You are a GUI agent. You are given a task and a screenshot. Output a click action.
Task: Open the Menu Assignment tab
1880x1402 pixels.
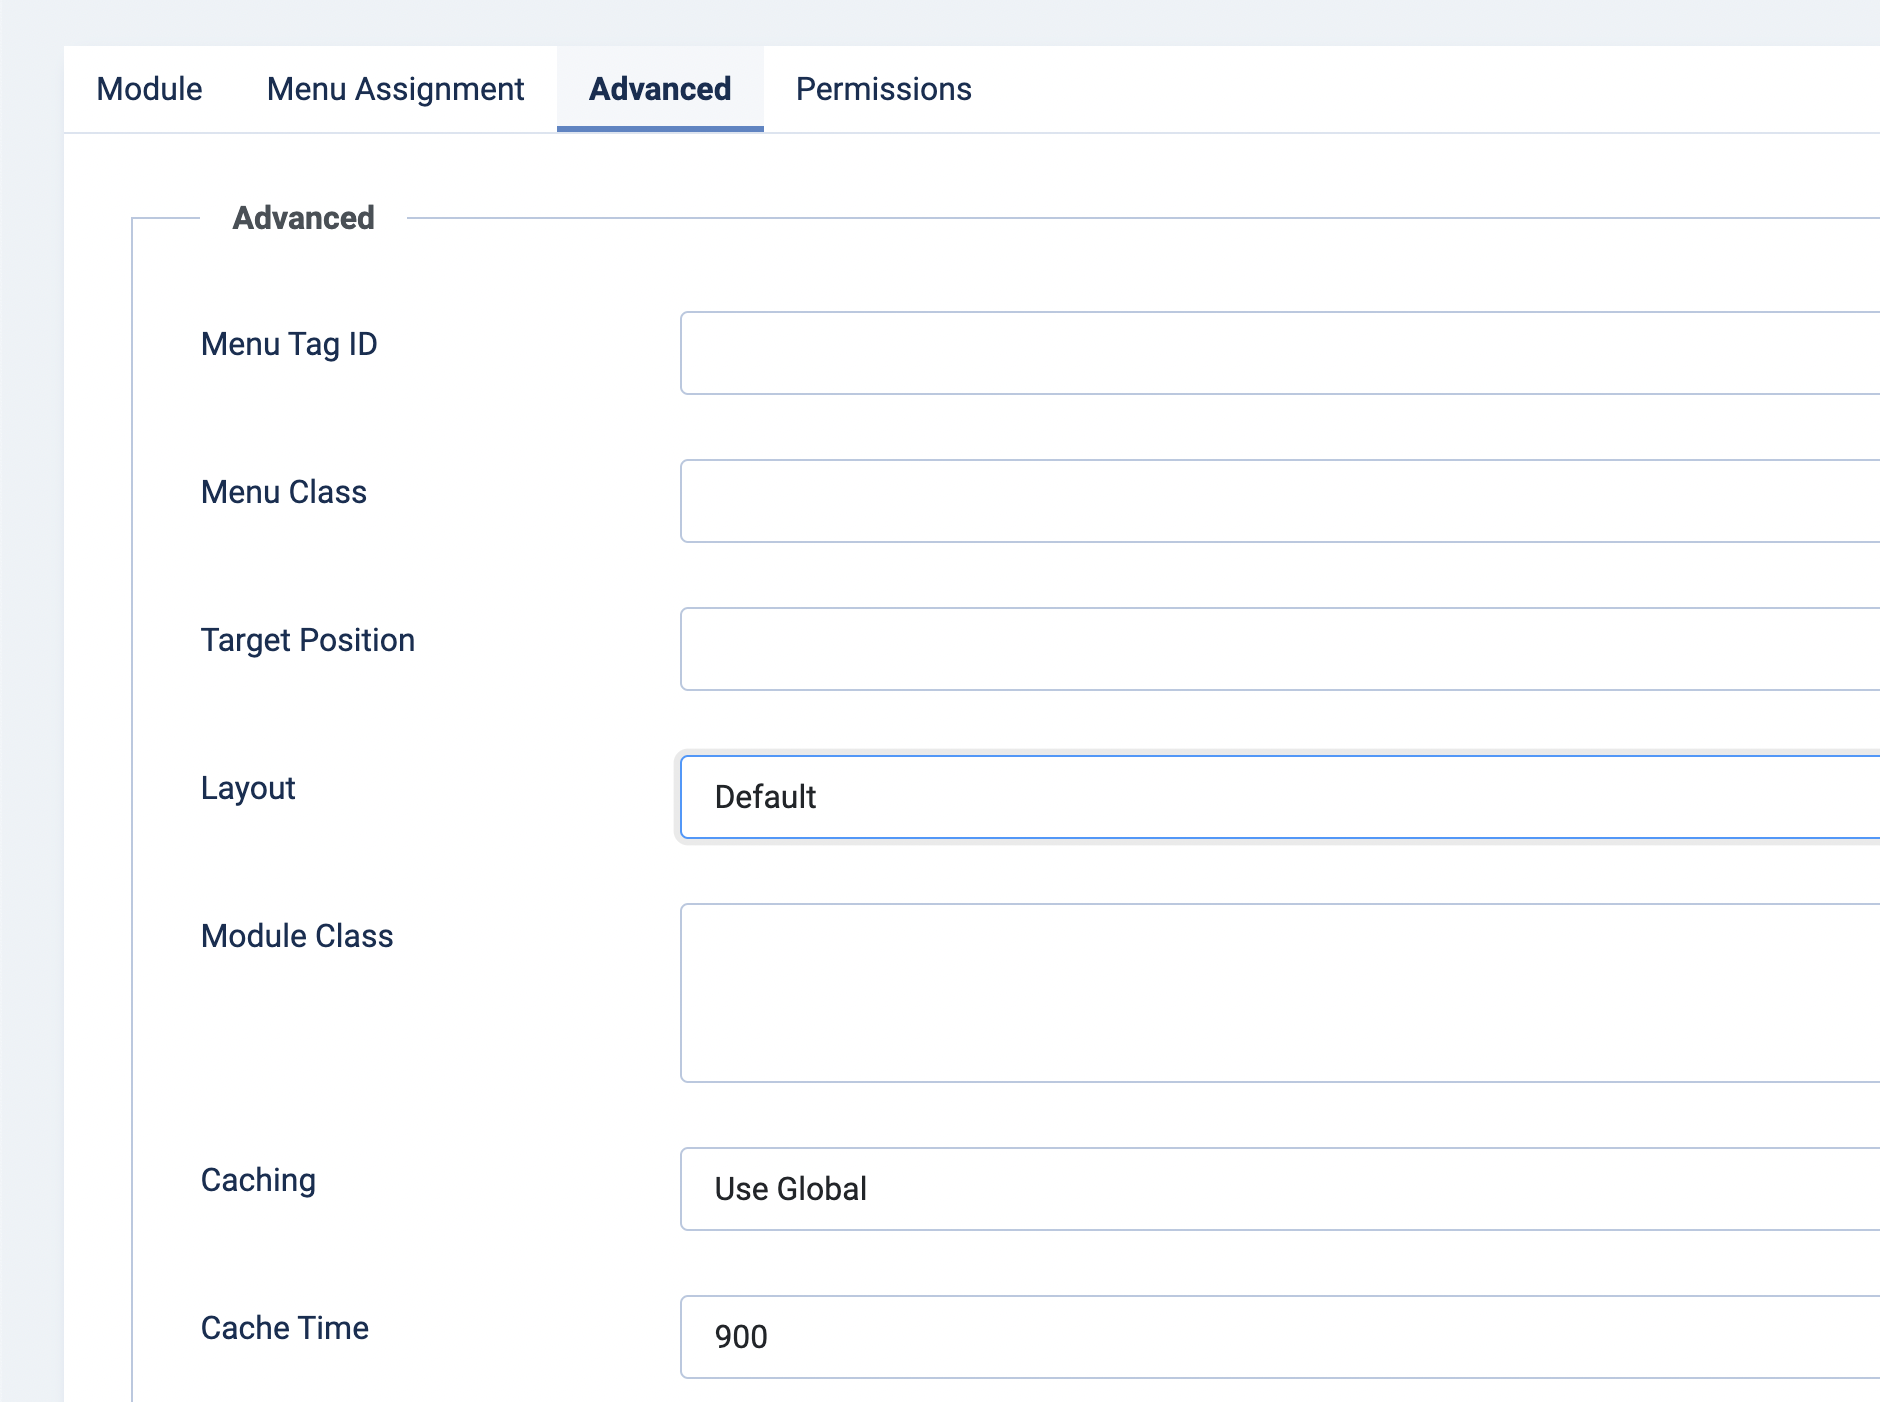coord(395,89)
